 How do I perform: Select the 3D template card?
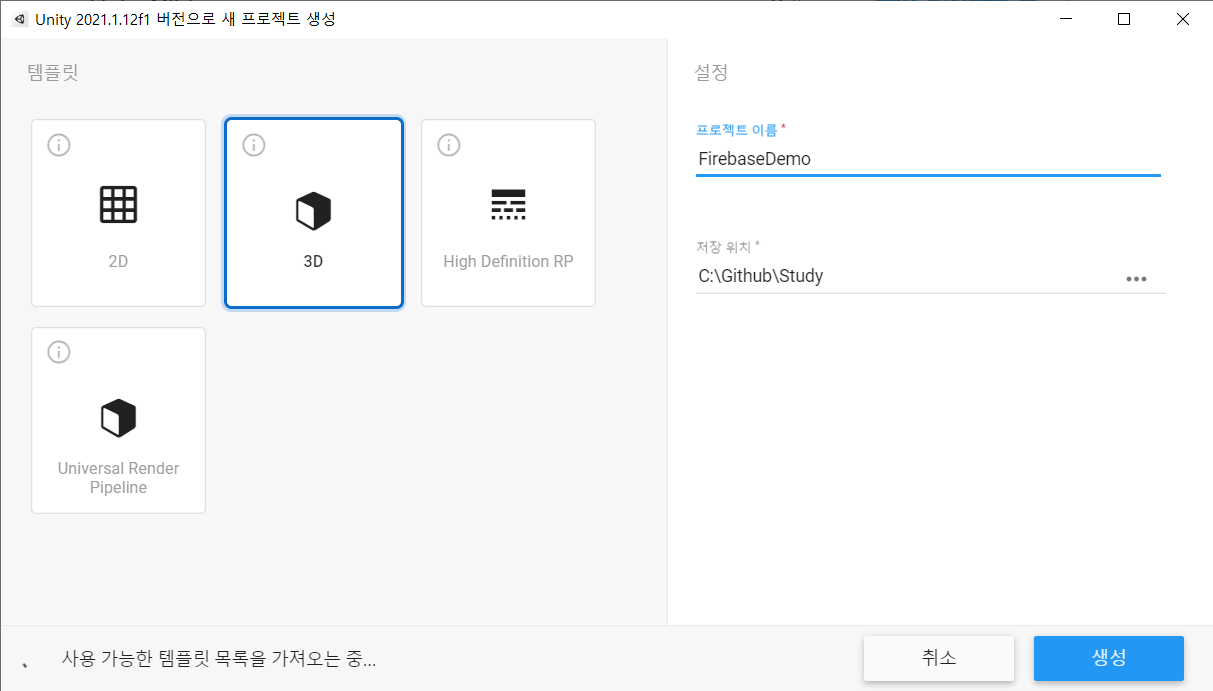(x=314, y=213)
